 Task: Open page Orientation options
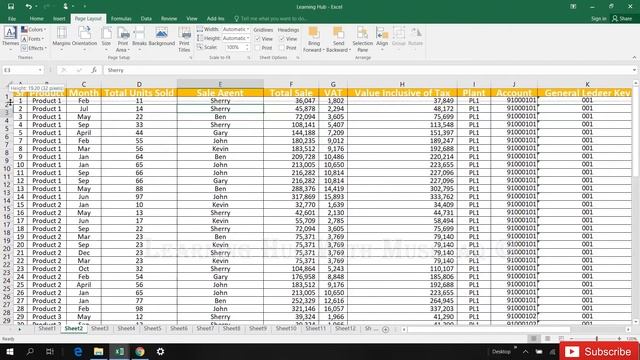coord(84,37)
